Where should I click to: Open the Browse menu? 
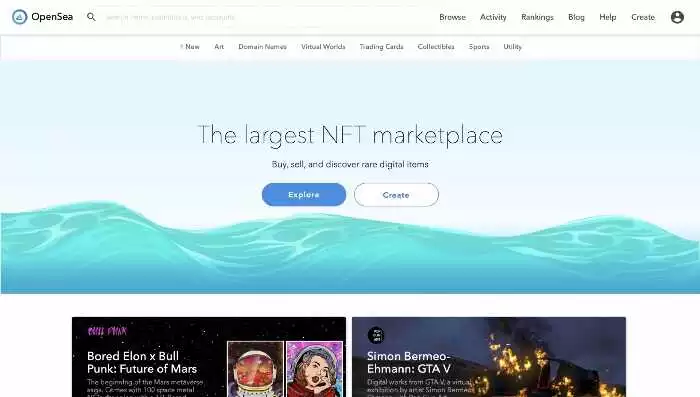click(452, 17)
